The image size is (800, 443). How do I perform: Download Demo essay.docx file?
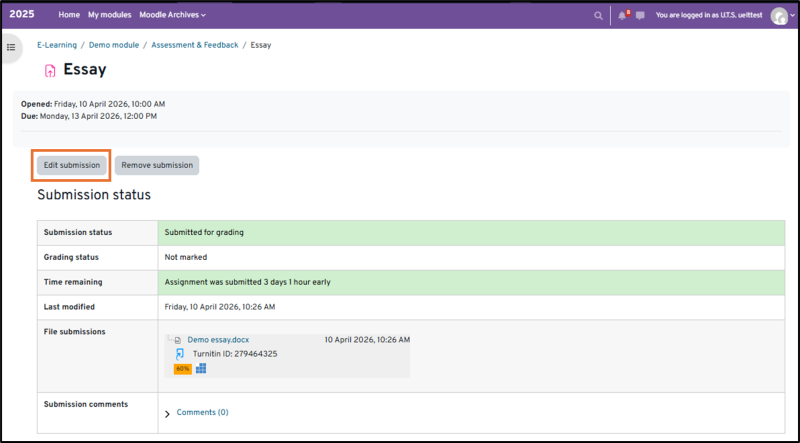[218, 340]
